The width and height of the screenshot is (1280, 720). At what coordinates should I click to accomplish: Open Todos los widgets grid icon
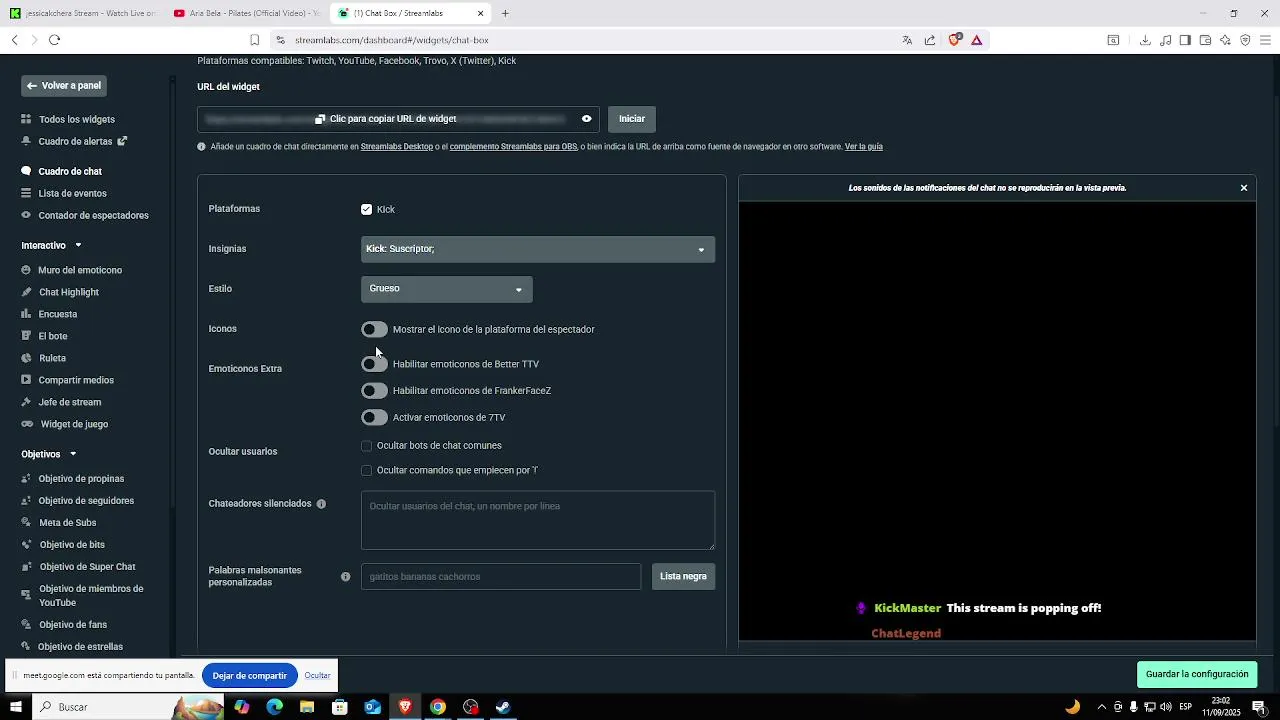coord(26,119)
